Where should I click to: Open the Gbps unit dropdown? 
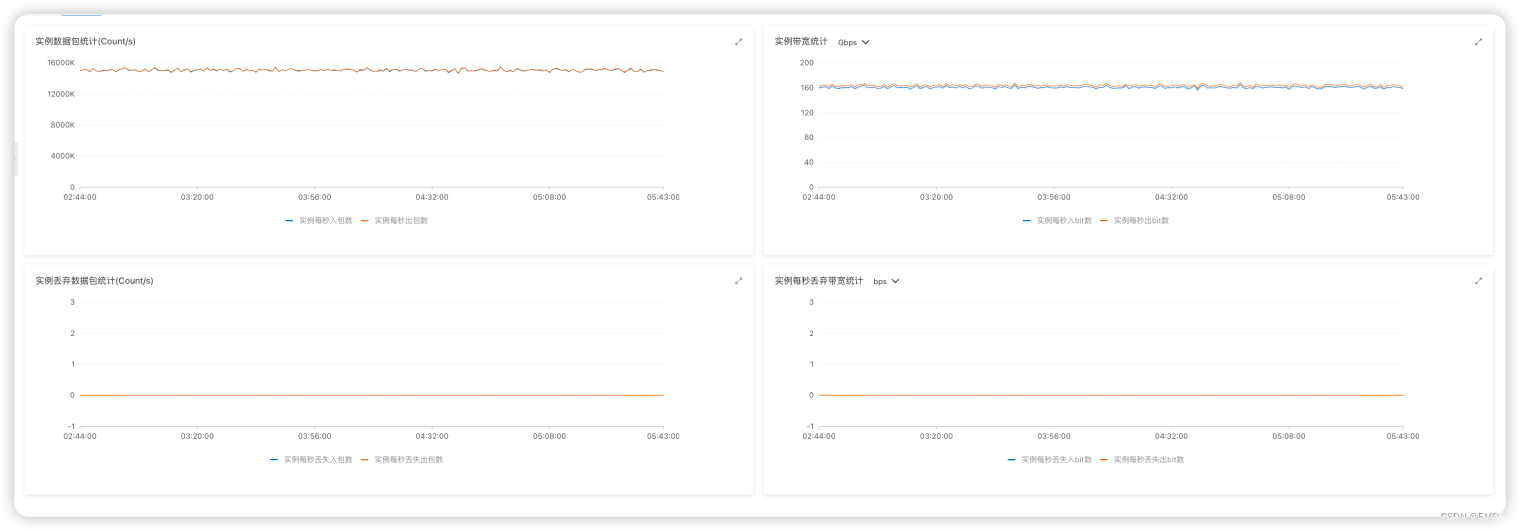(x=853, y=42)
